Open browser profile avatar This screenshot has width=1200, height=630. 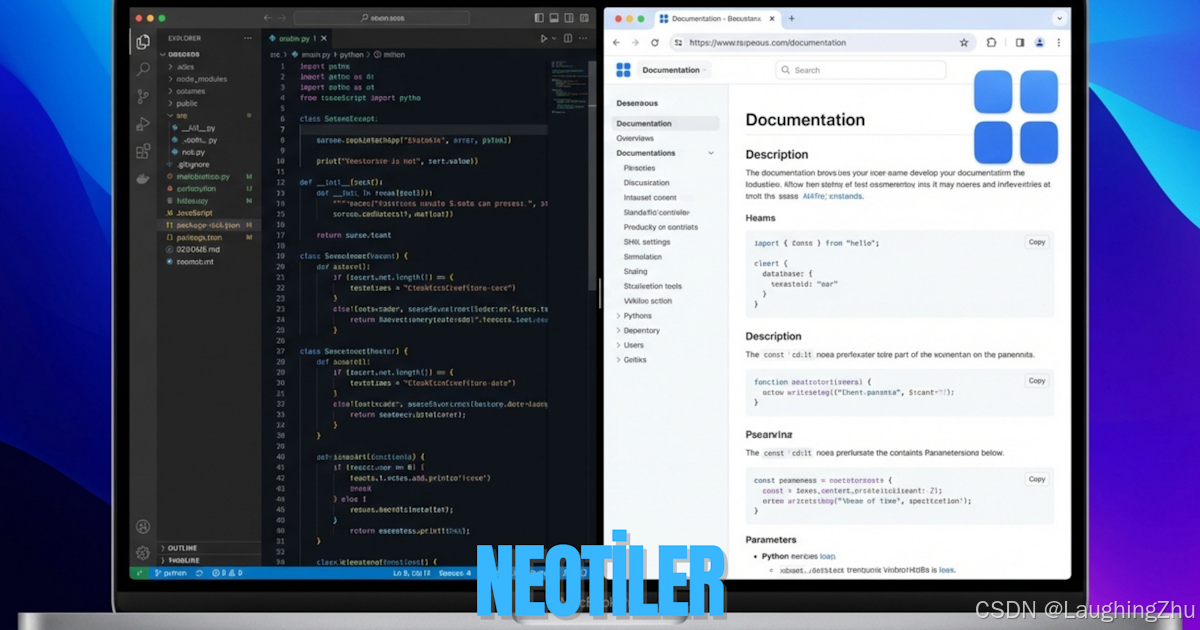[x=1040, y=43]
